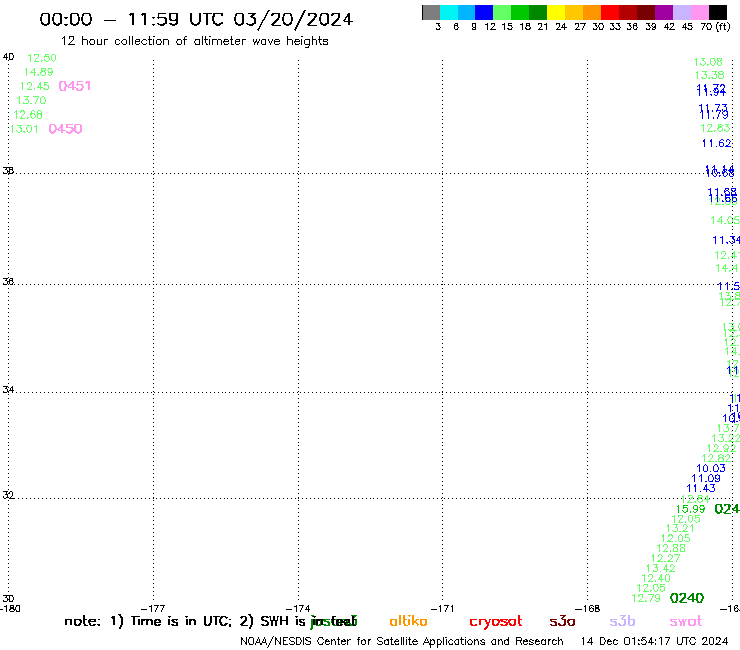The height and width of the screenshot is (650, 740).
Task: Click the subtitle '12 hour collection of altimeter wave heights'
Action: pos(194,41)
